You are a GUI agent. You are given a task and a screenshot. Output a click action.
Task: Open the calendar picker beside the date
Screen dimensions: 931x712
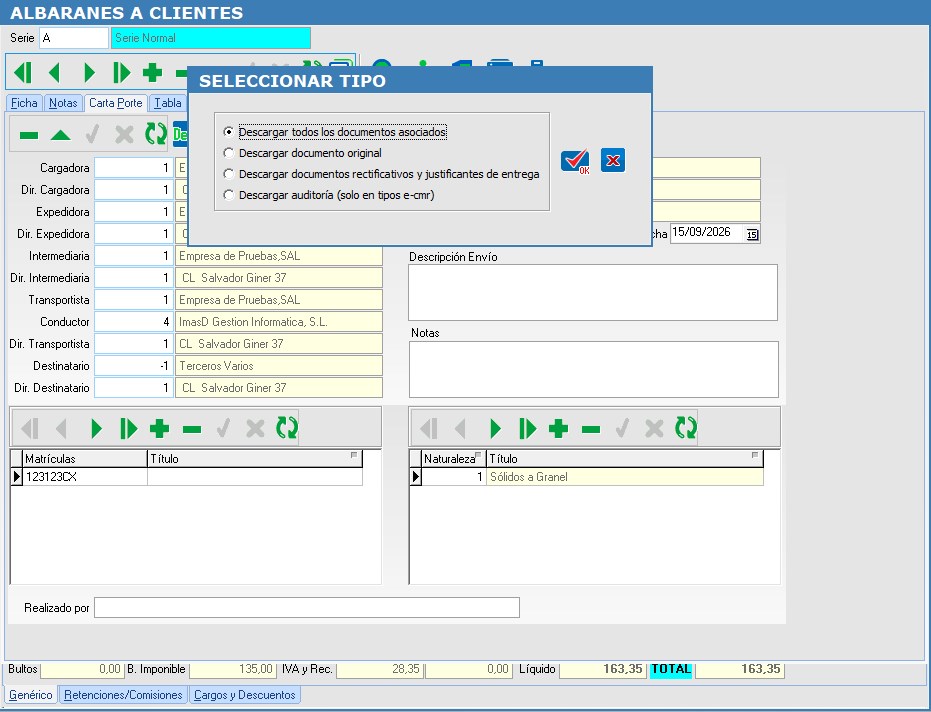pyautogui.click(x=752, y=234)
